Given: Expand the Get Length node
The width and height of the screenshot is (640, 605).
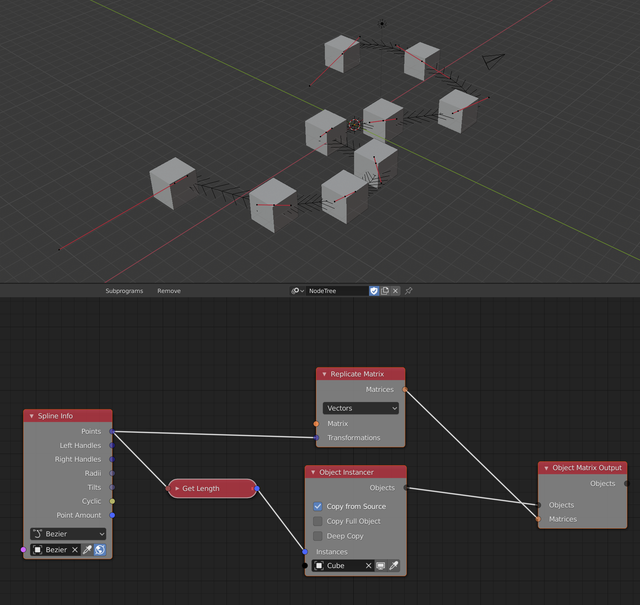Looking at the screenshot, I should [177, 488].
